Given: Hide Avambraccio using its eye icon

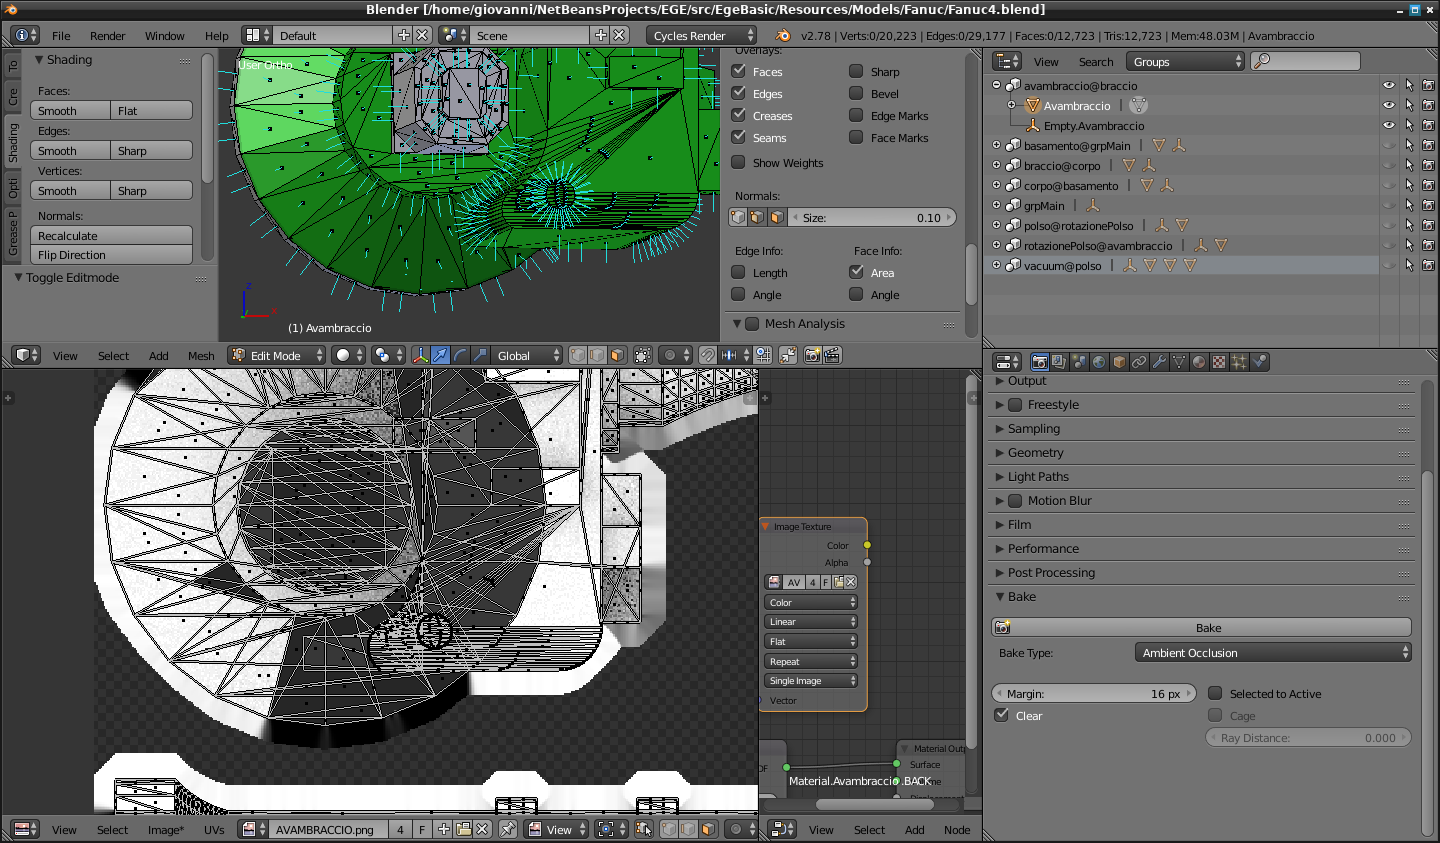Looking at the screenshot, I should pyautogui.click(x=1388, y=105).
